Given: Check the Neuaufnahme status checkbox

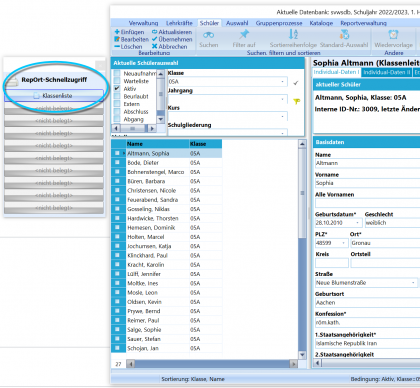Looking at the screenshot, I should [x=117, y=73].
